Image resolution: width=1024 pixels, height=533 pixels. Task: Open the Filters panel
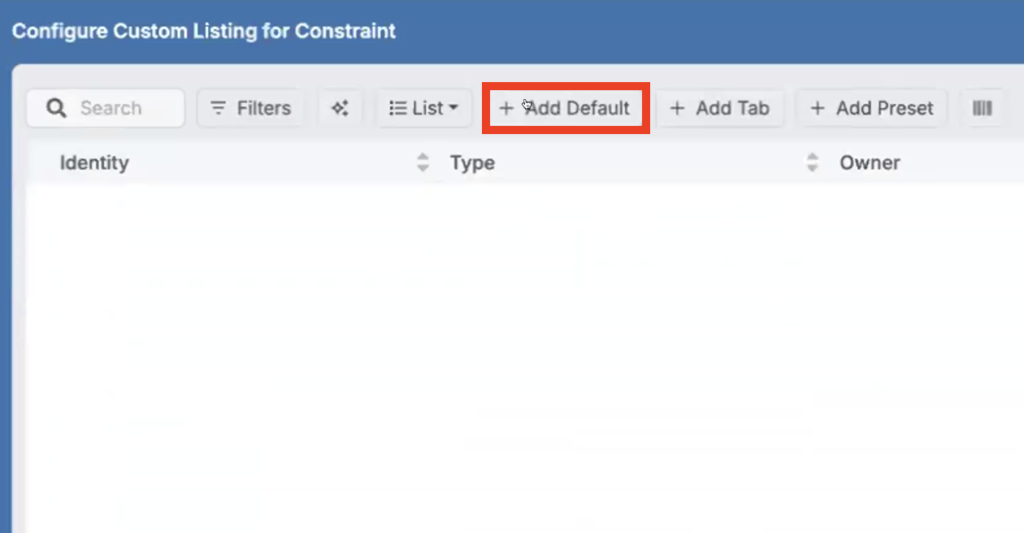251,108
